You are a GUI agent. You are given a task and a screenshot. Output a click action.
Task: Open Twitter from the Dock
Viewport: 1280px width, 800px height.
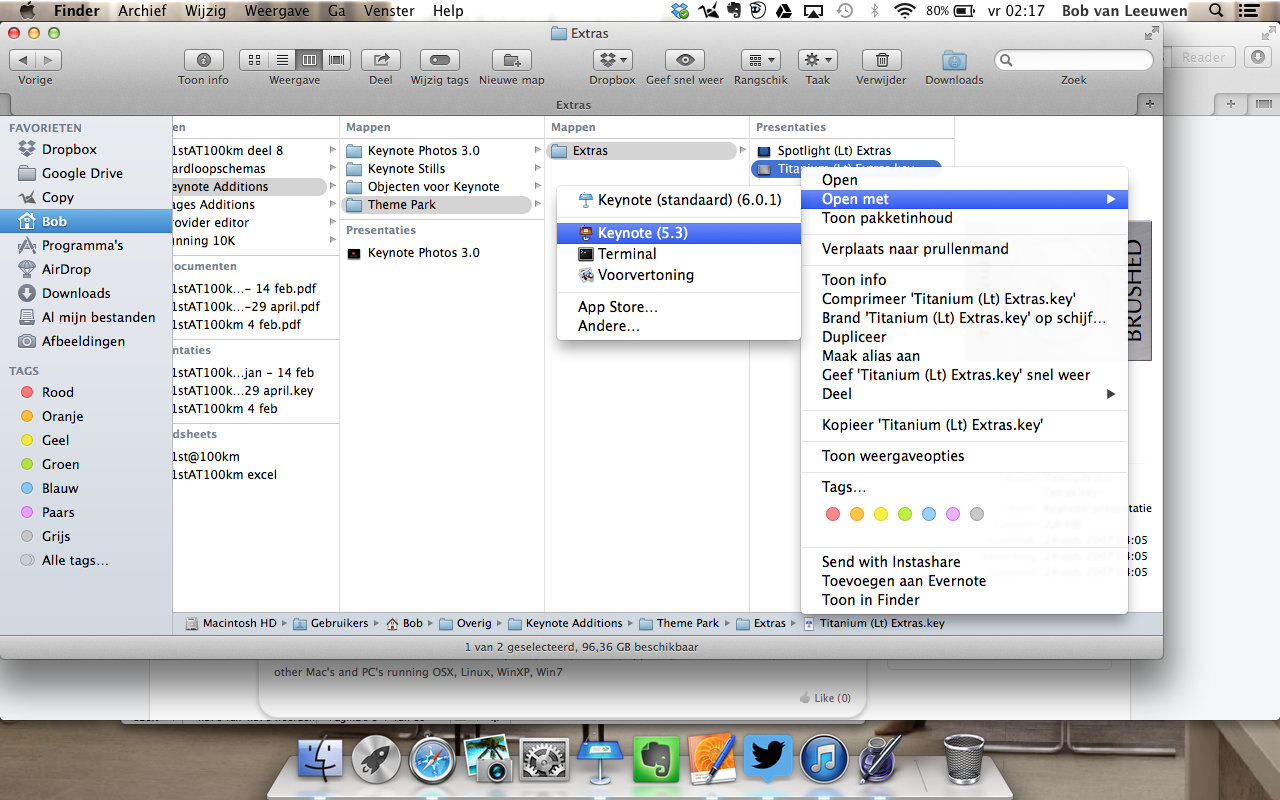[x=768, y=759]
